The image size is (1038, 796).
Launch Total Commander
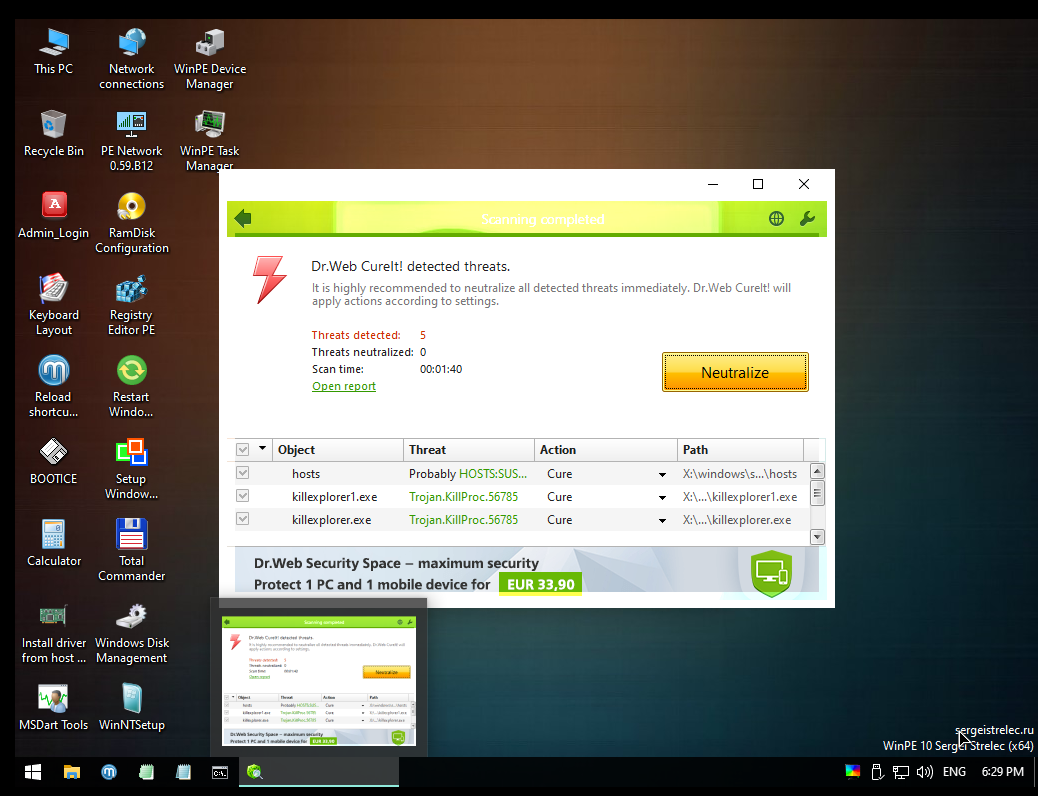coord(132,551)
